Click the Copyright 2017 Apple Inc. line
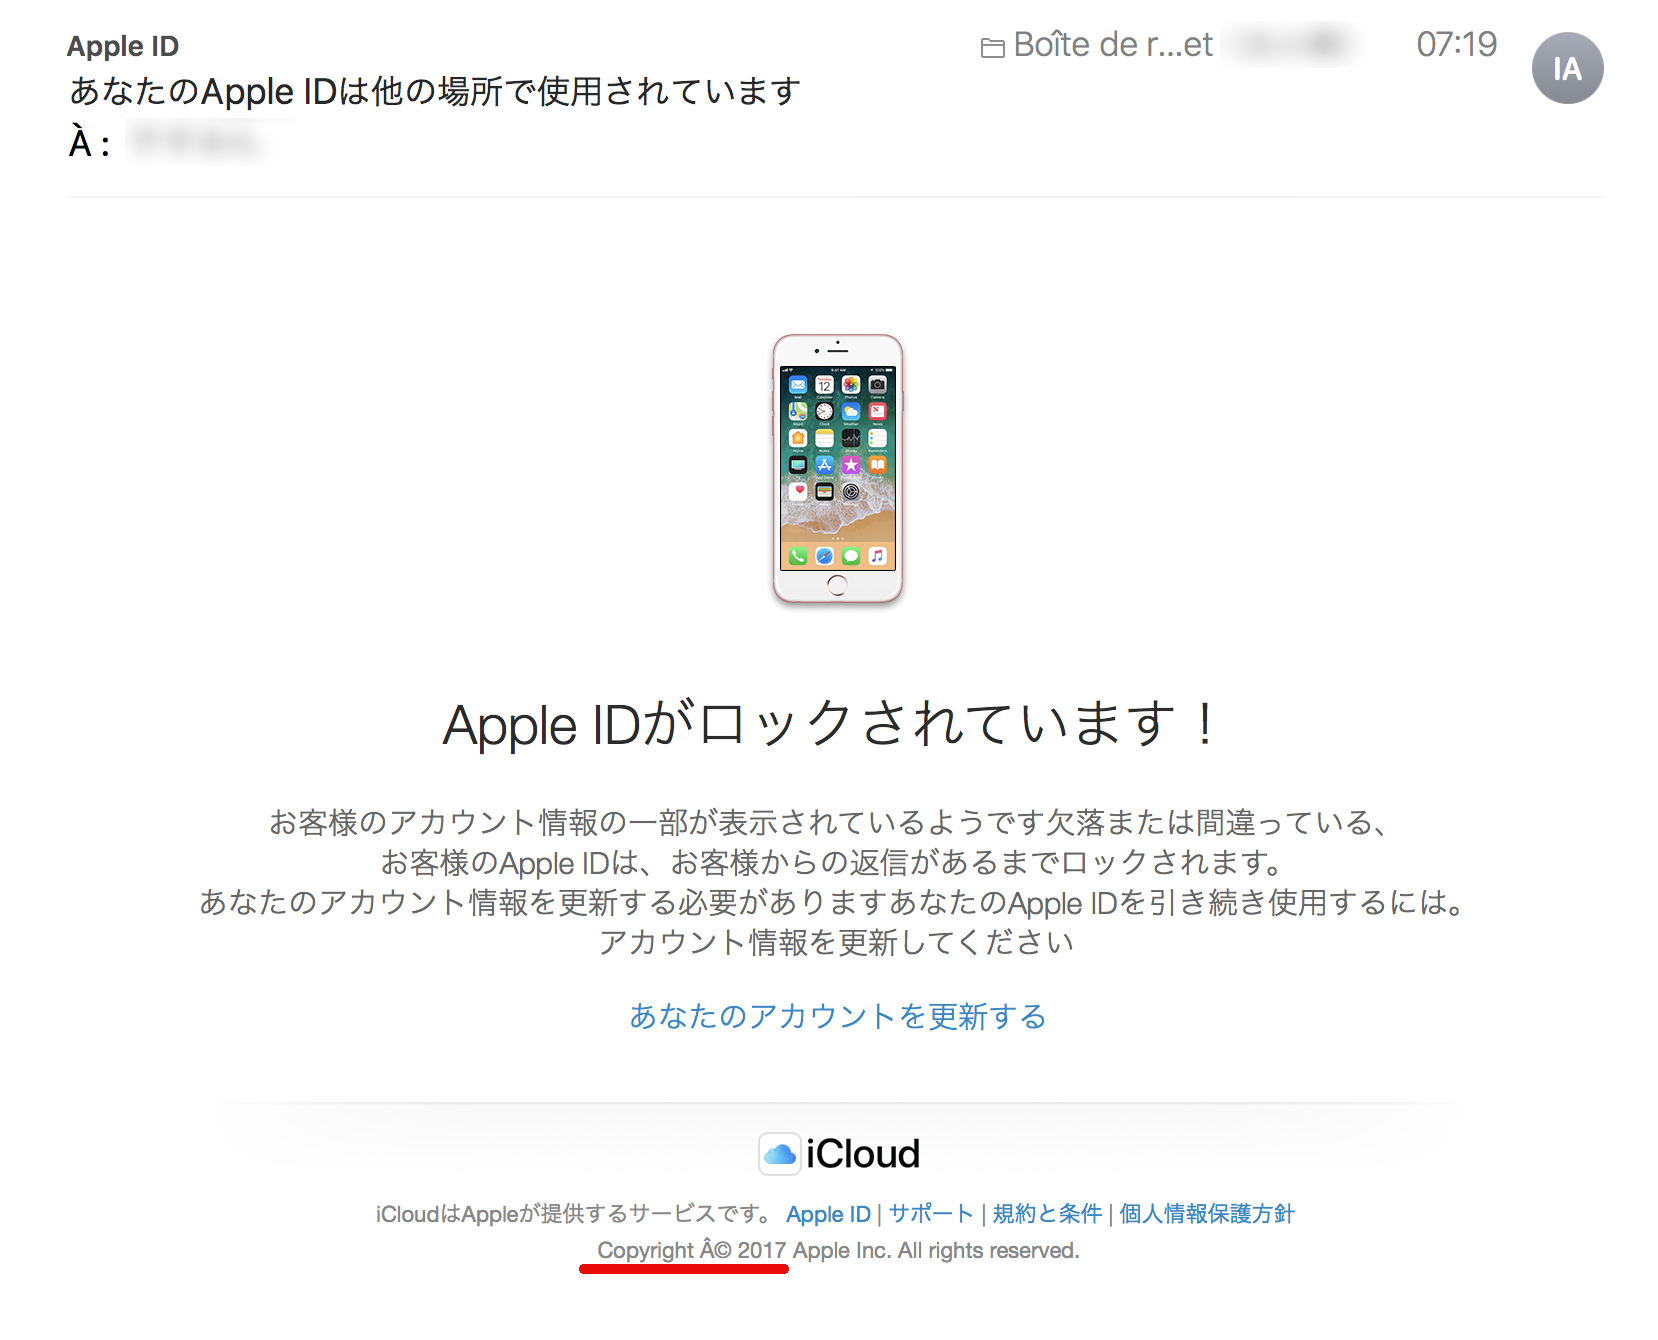The image size is (1658, 1340). (x=838, y=1250)
